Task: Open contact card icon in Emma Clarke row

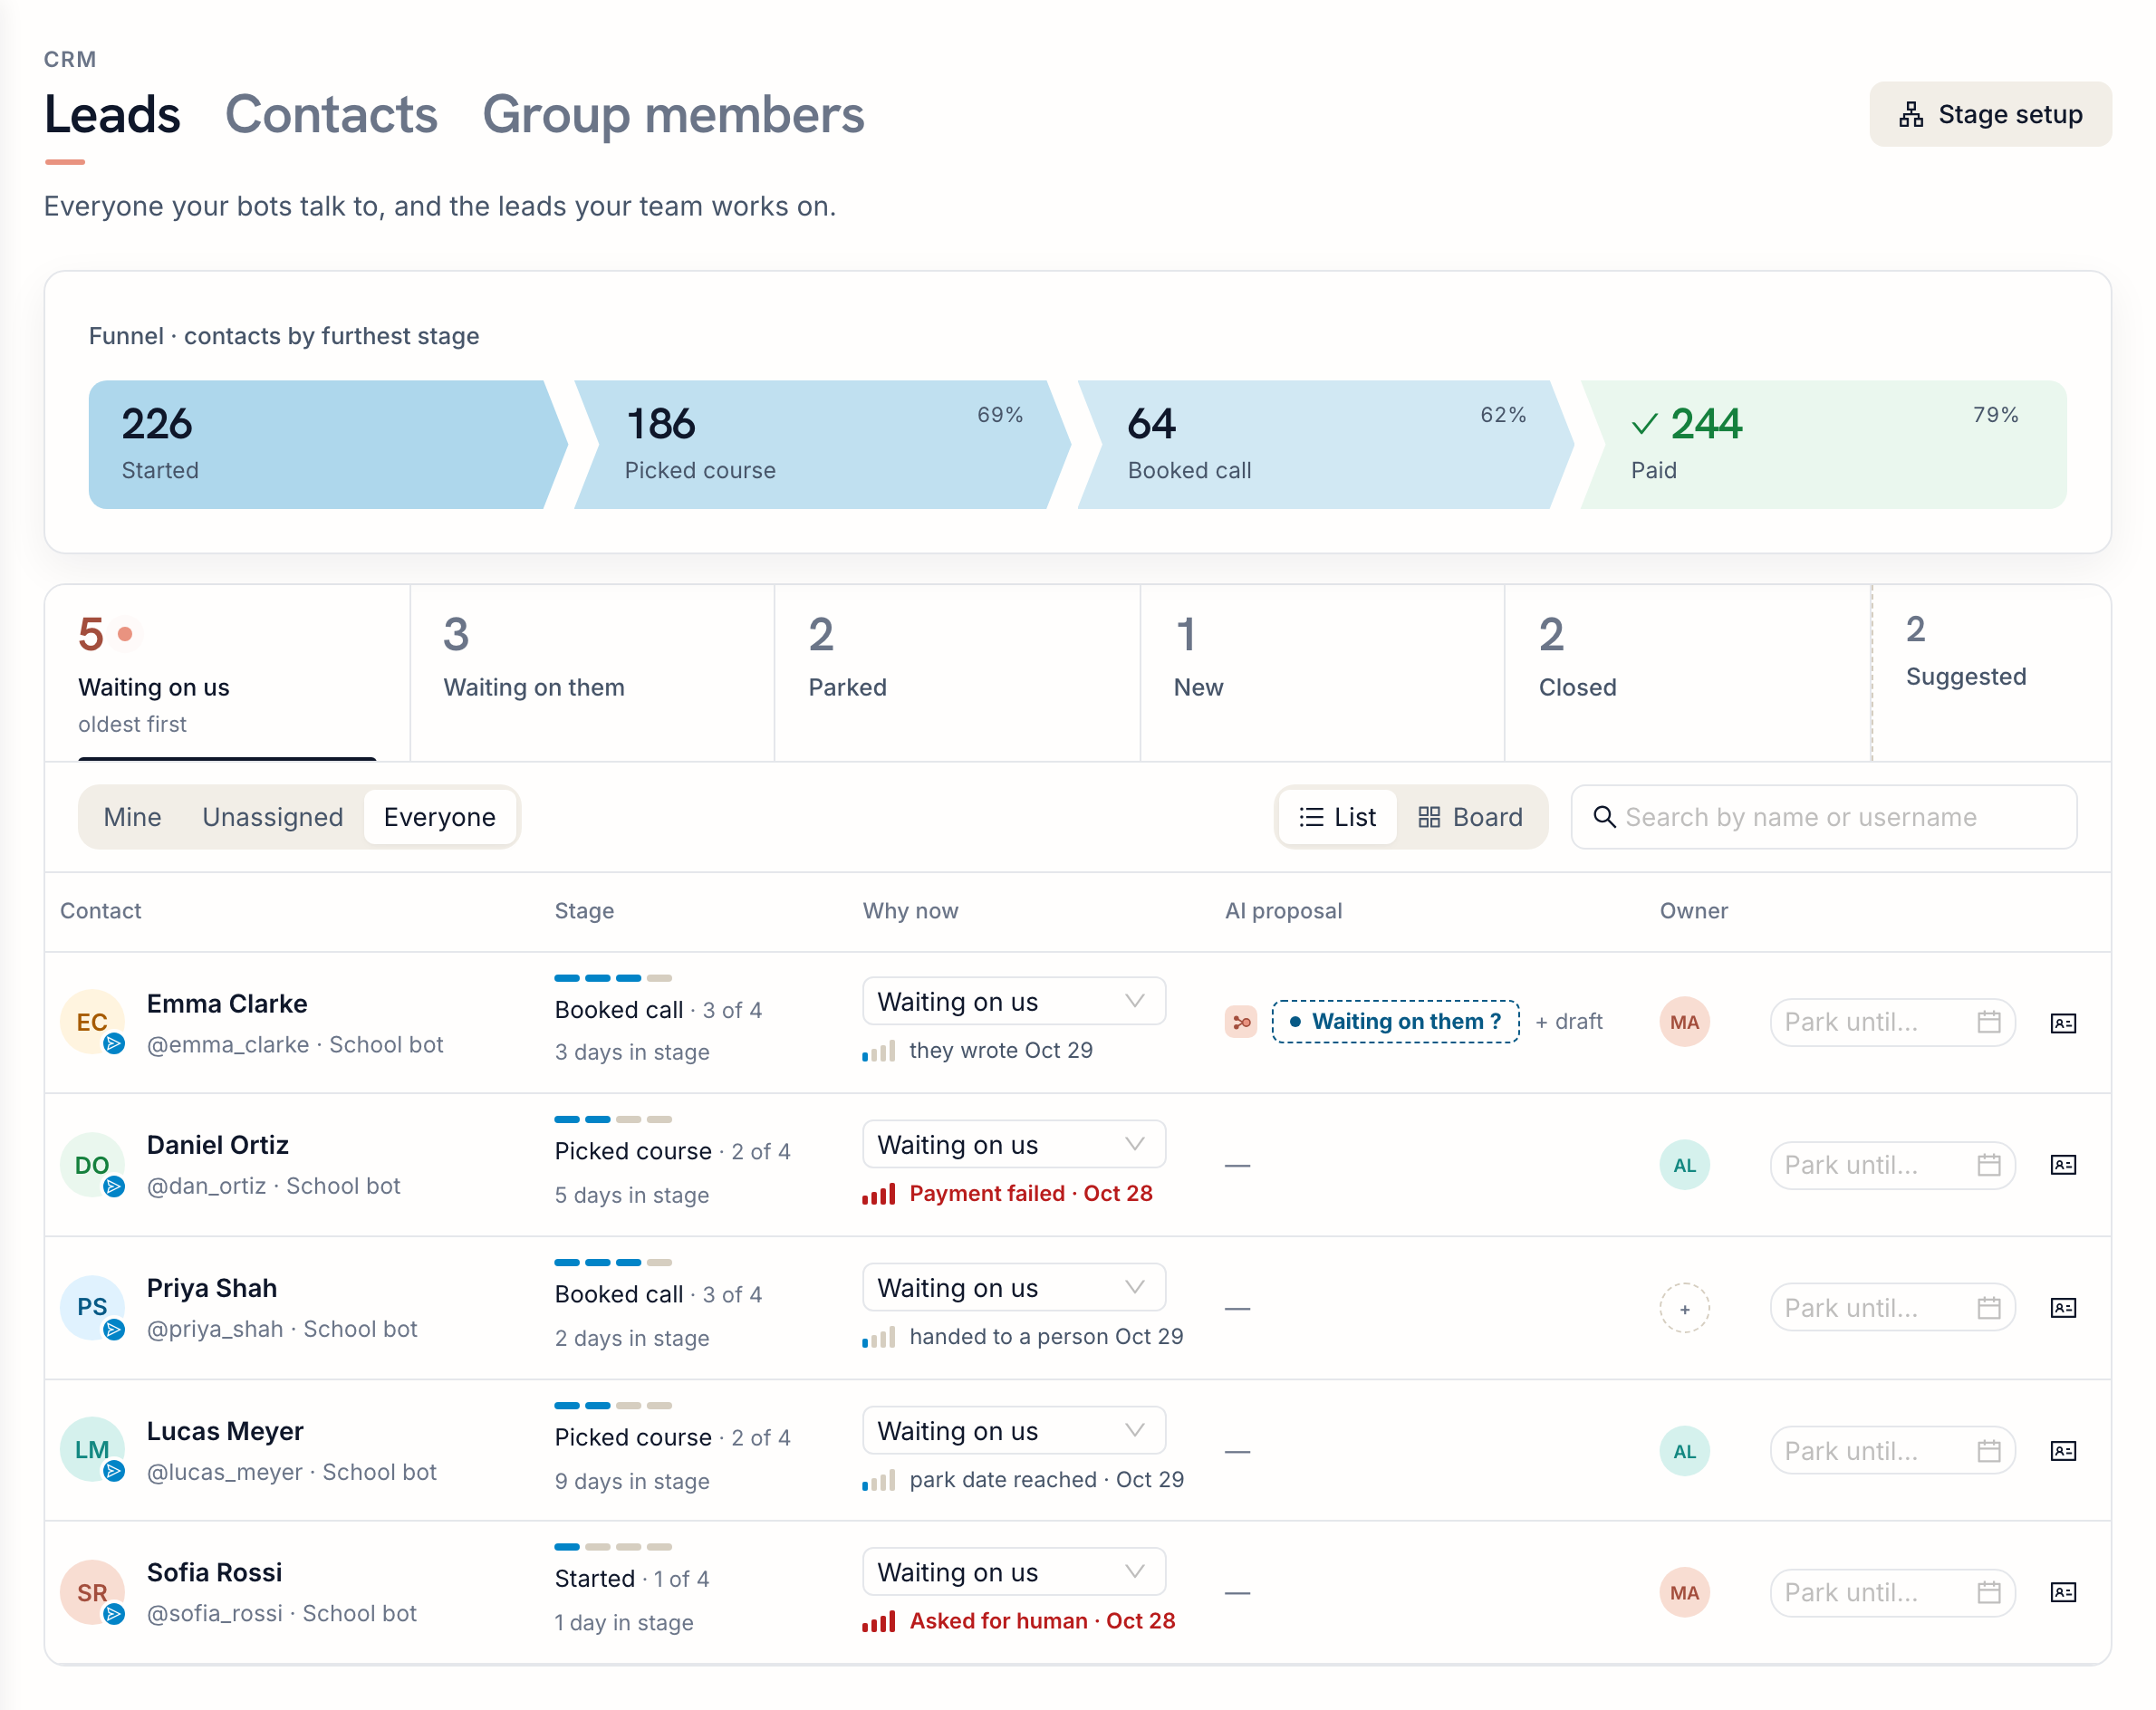Action: coord(2063,1023)
